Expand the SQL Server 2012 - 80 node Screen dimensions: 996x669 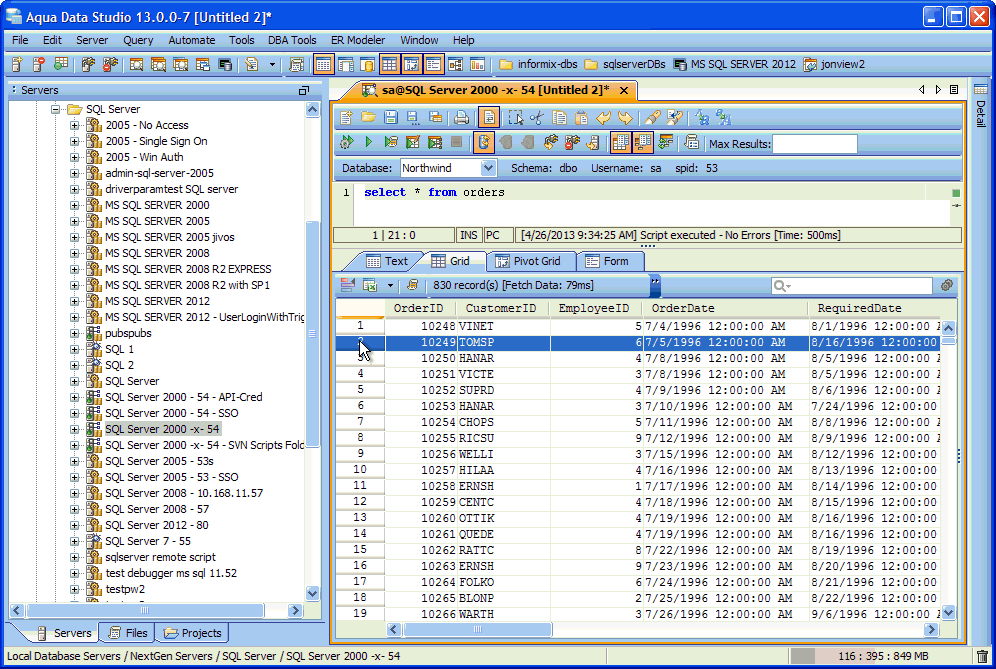tap(74, 525)
